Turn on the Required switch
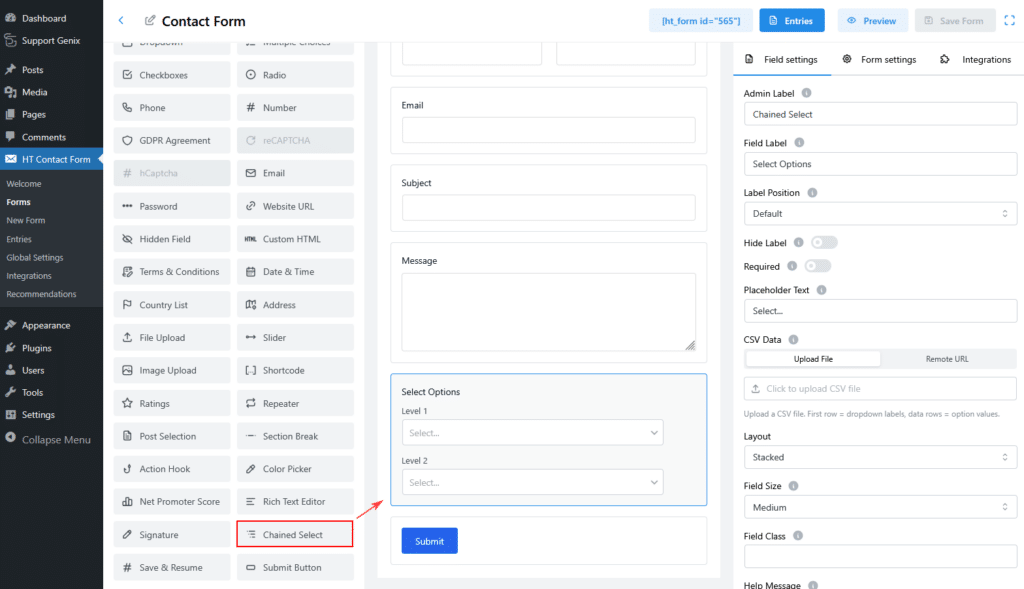Screen dimensions: 1024x589 tap(818, 266)
